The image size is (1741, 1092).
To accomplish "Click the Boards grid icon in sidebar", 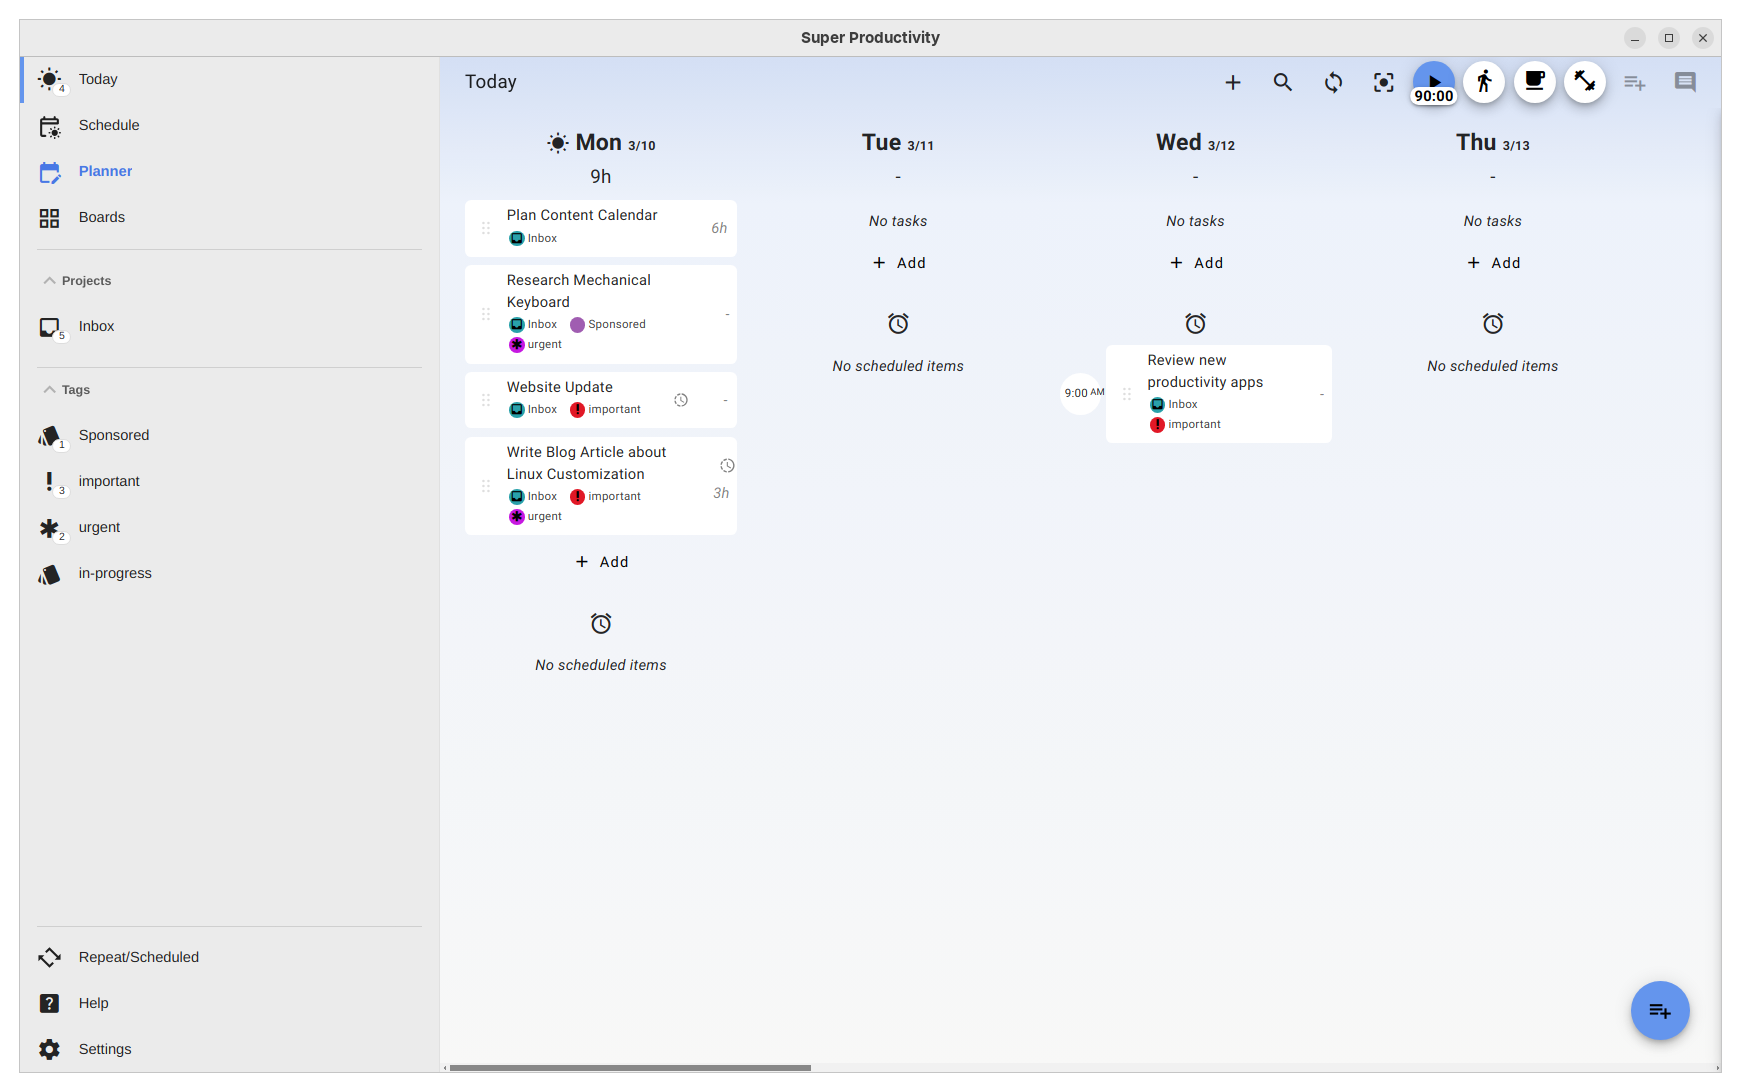I will [x=49, y=217].
